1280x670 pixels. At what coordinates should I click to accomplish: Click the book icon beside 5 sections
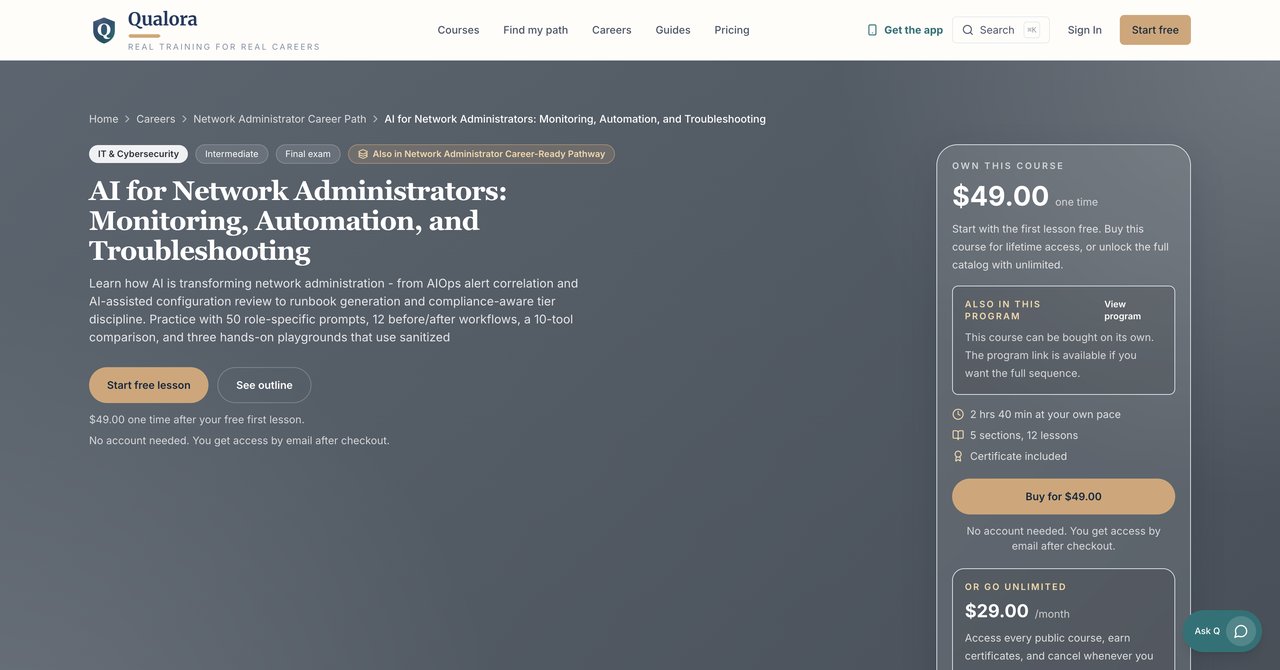pos(958,435)
